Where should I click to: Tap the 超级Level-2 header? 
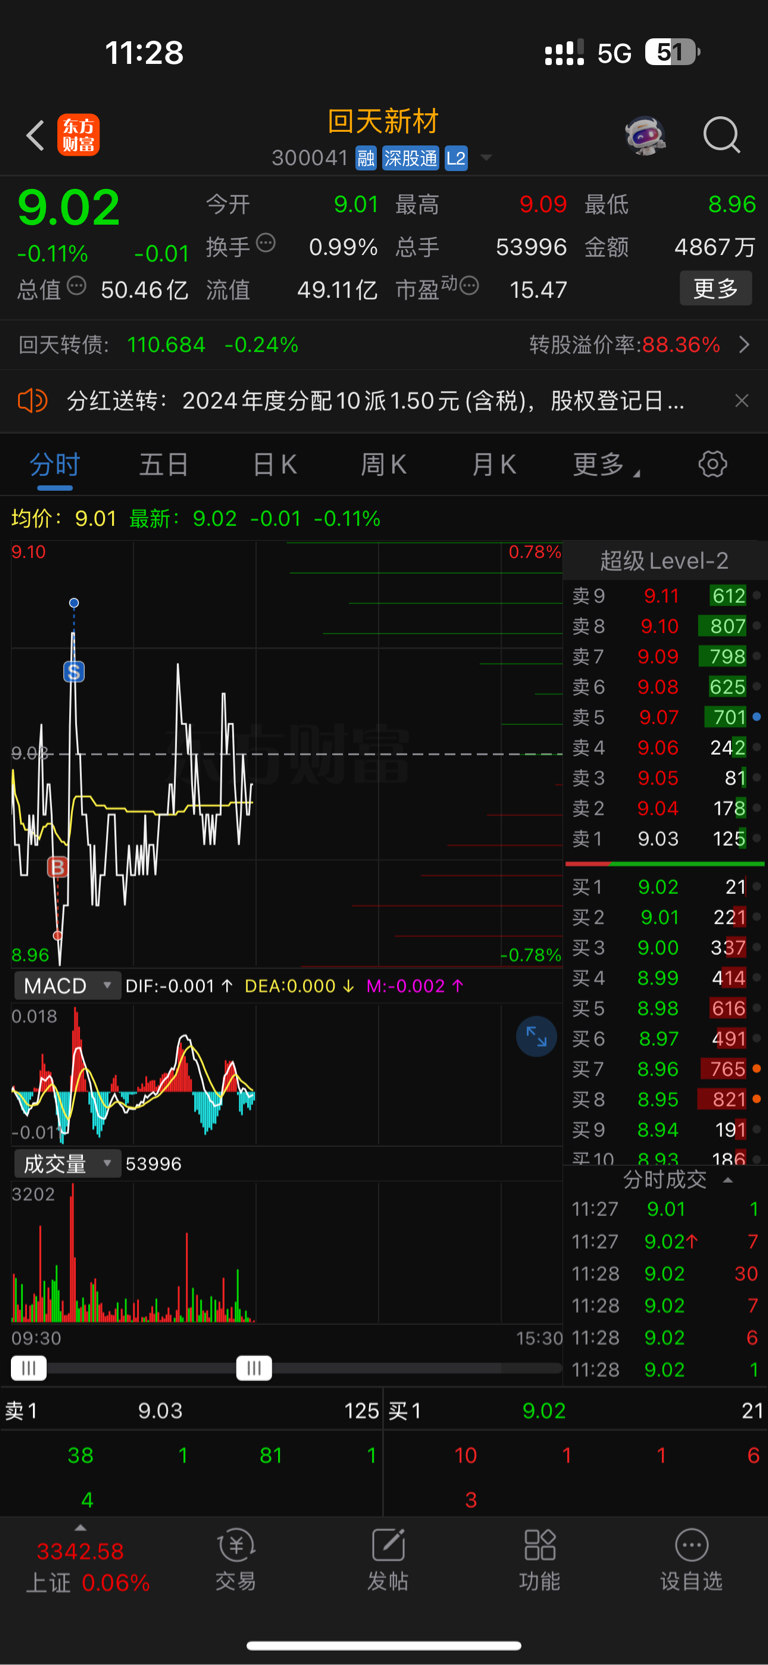point(664,561)
